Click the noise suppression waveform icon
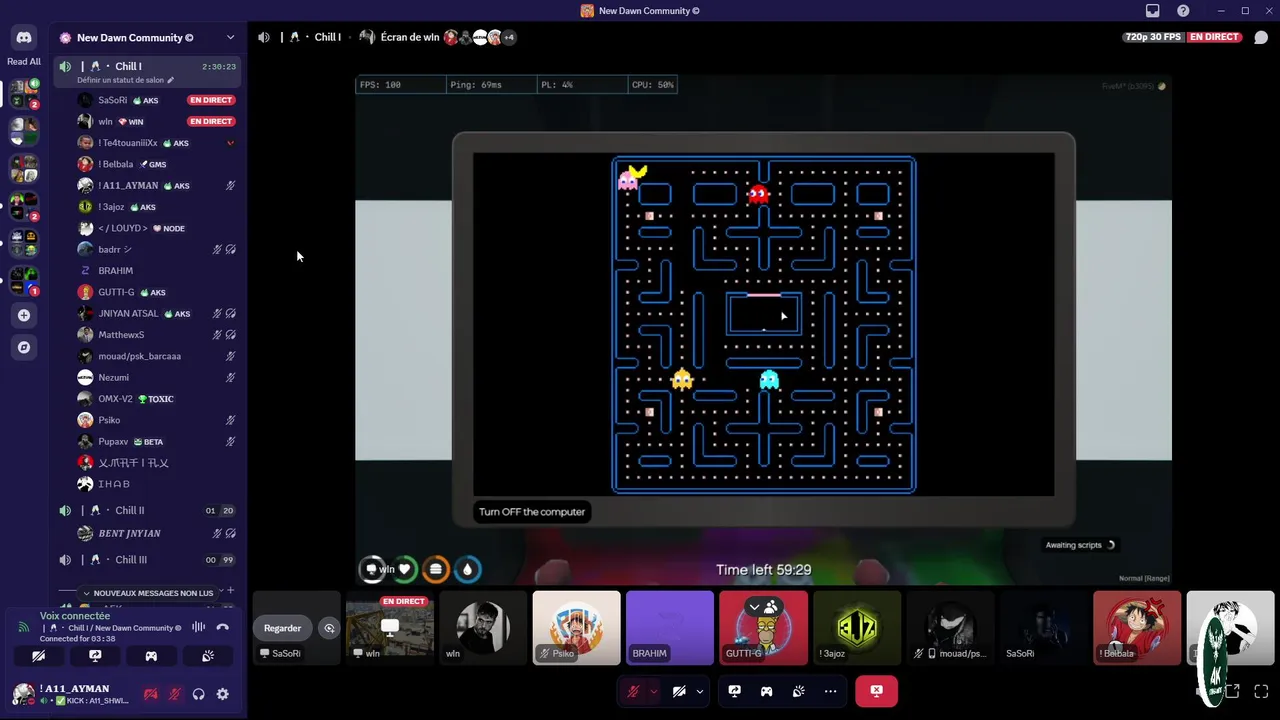1280x720 pixels. point(198,627)
